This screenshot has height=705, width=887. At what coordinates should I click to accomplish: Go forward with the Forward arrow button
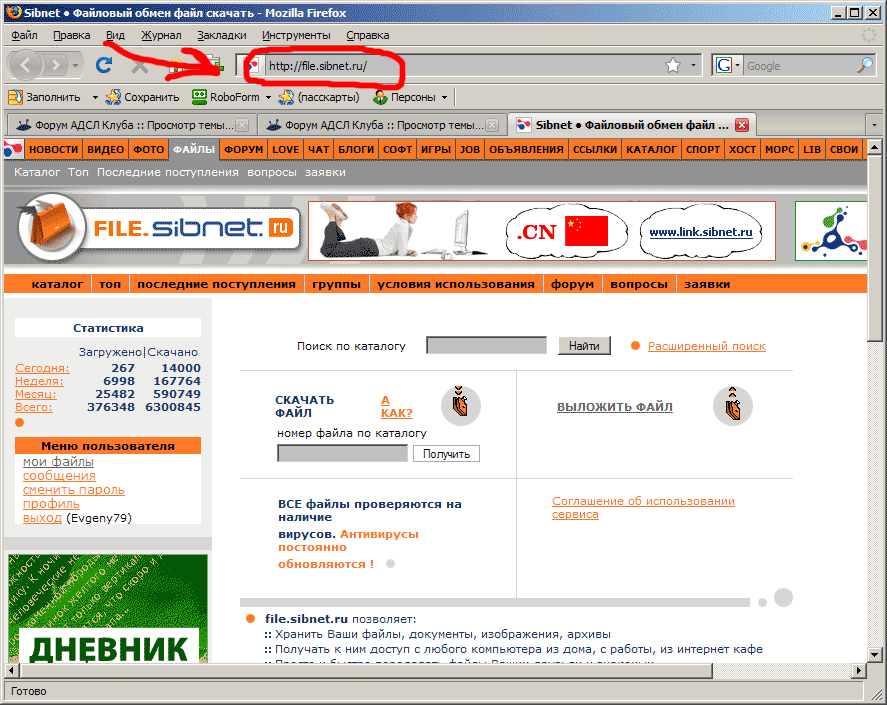tap(55, 66)
